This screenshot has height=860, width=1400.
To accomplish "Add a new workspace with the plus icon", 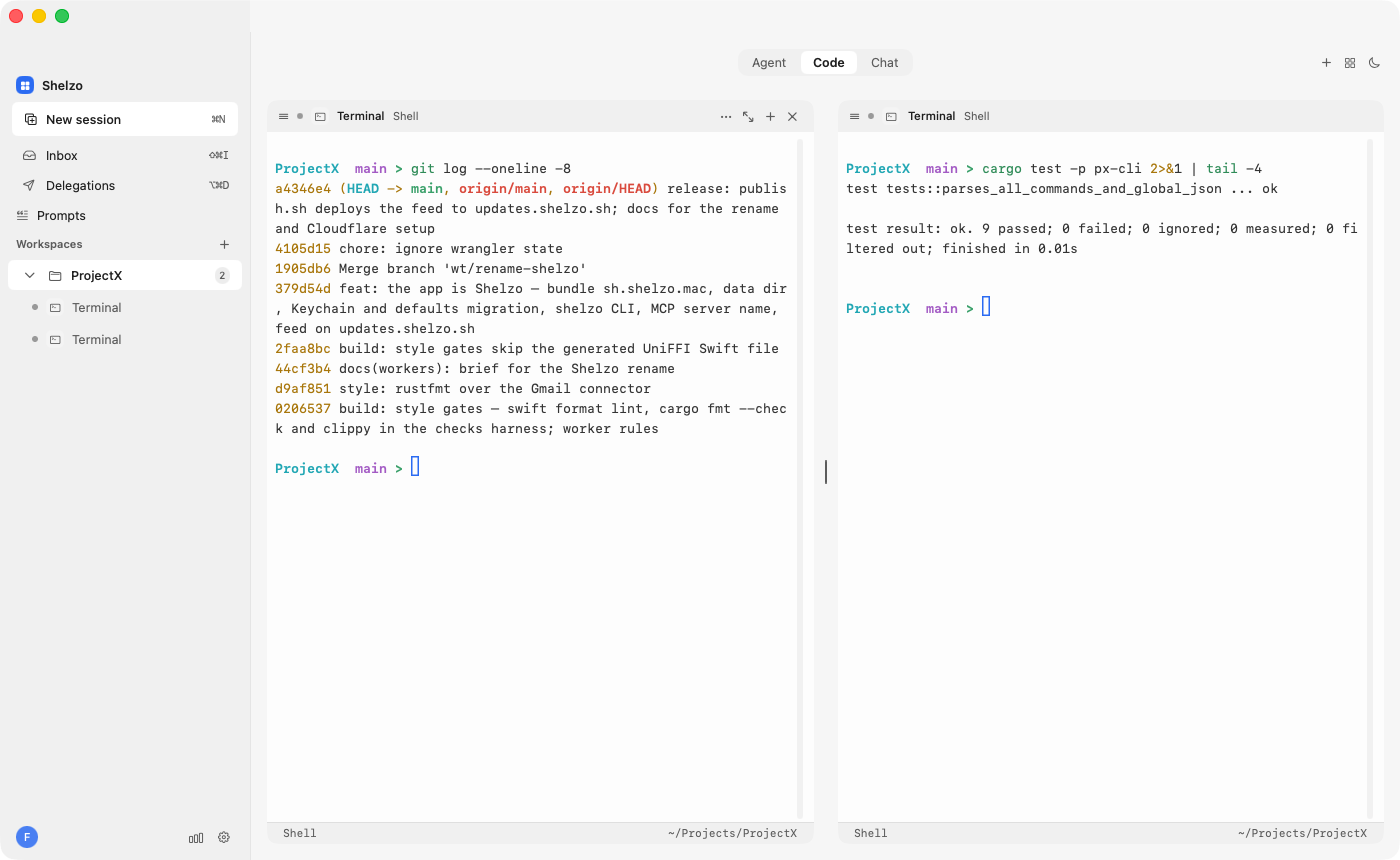I will point(224,244).
